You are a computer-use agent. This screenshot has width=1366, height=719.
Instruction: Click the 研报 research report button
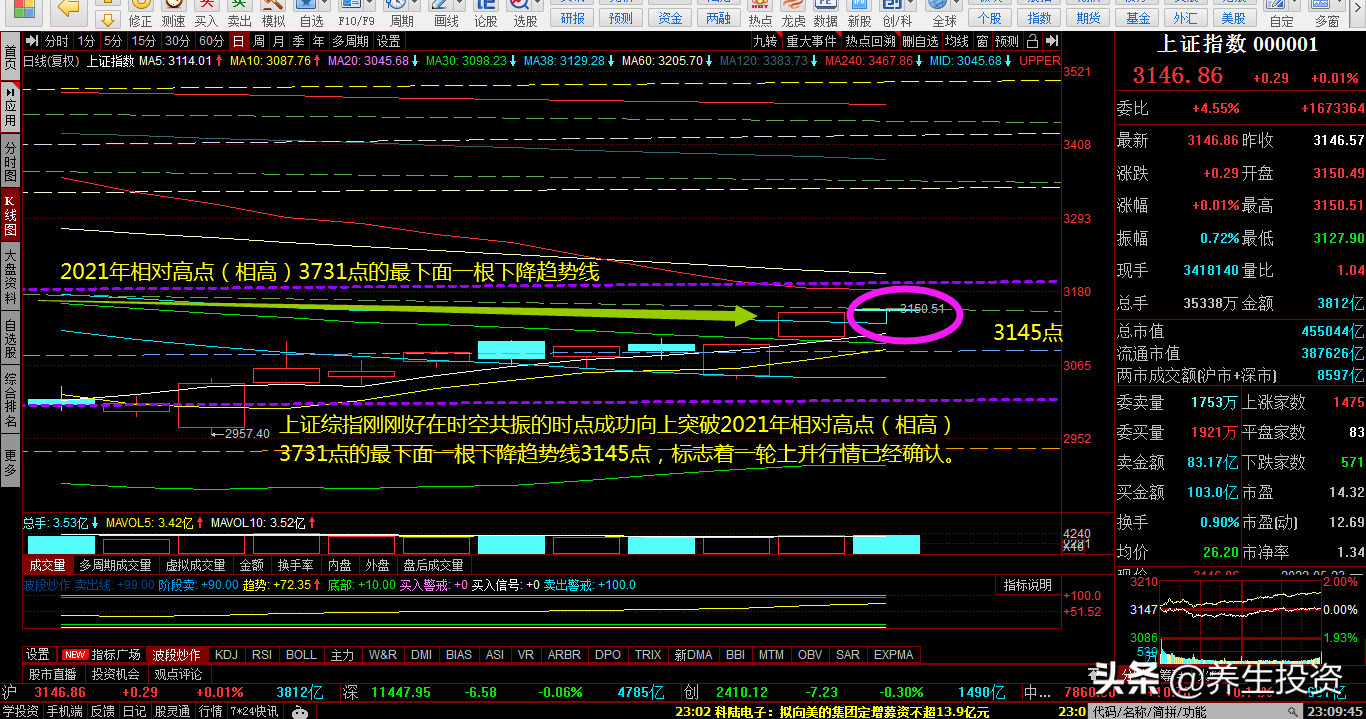click(573, 18)
